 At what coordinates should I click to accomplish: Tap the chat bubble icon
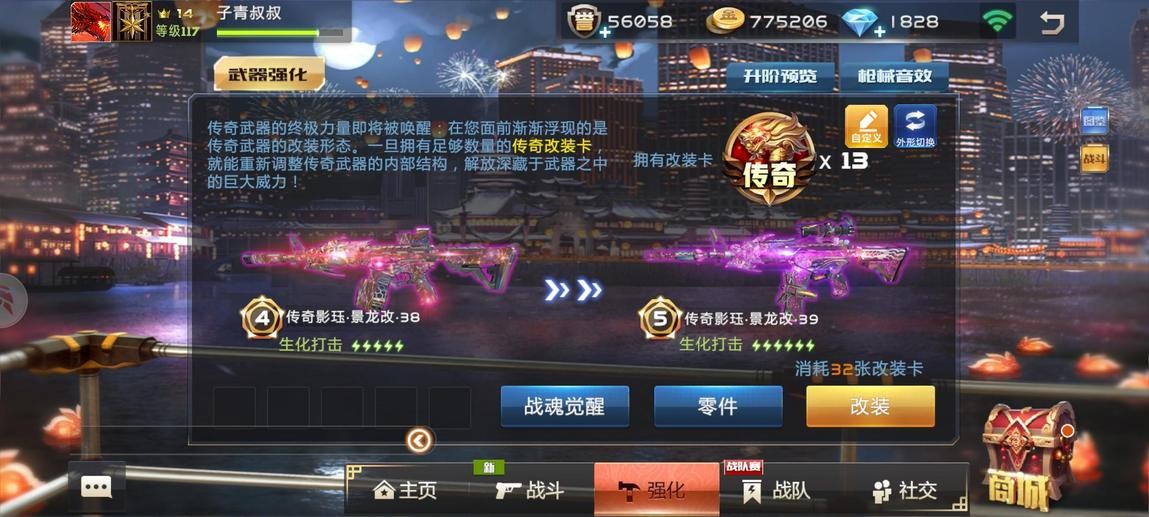coord(96,486)
